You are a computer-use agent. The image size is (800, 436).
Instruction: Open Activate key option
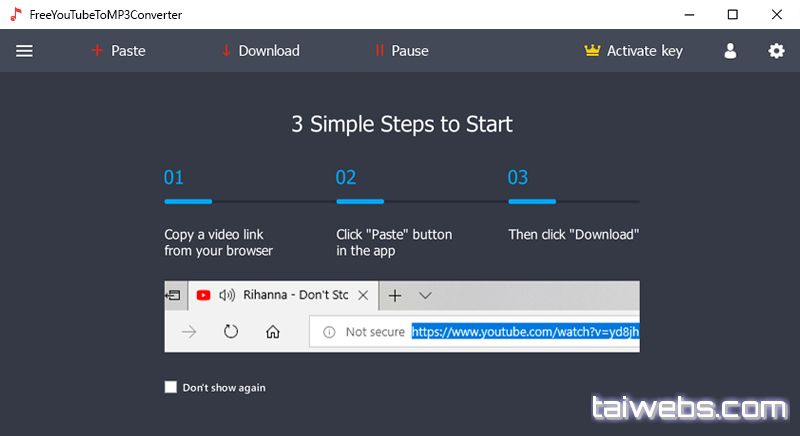tap(633, 51)
